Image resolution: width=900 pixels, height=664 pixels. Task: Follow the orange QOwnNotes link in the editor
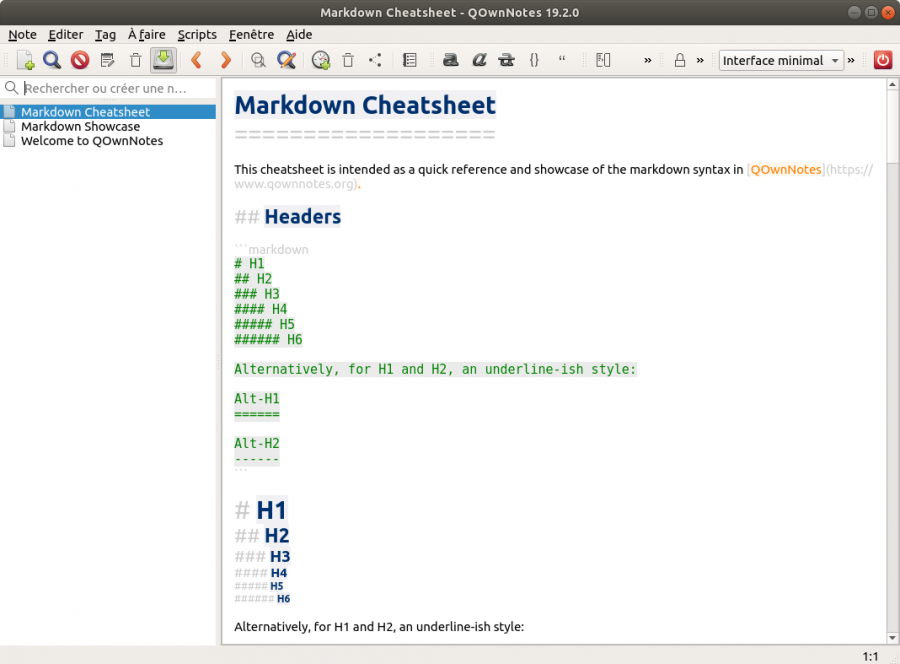[x=786, y=169]
